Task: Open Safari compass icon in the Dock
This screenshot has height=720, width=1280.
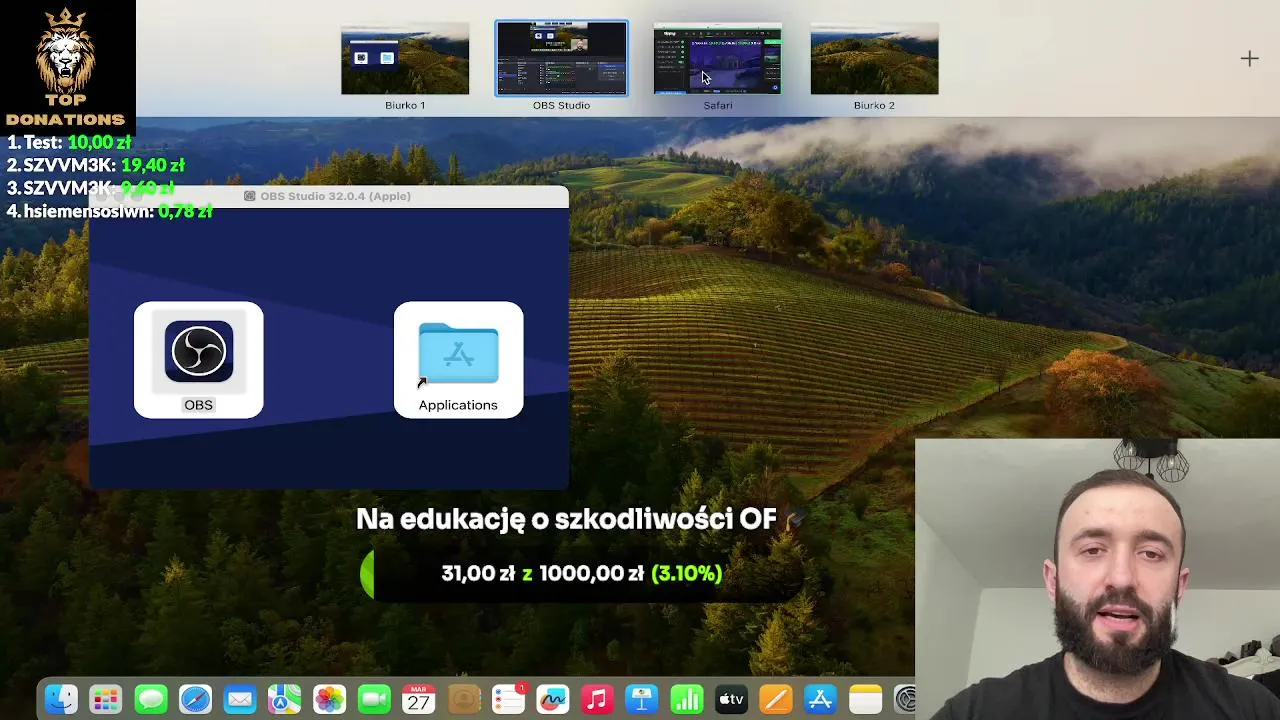Action: pyautogui.click(x=195, y=699)
